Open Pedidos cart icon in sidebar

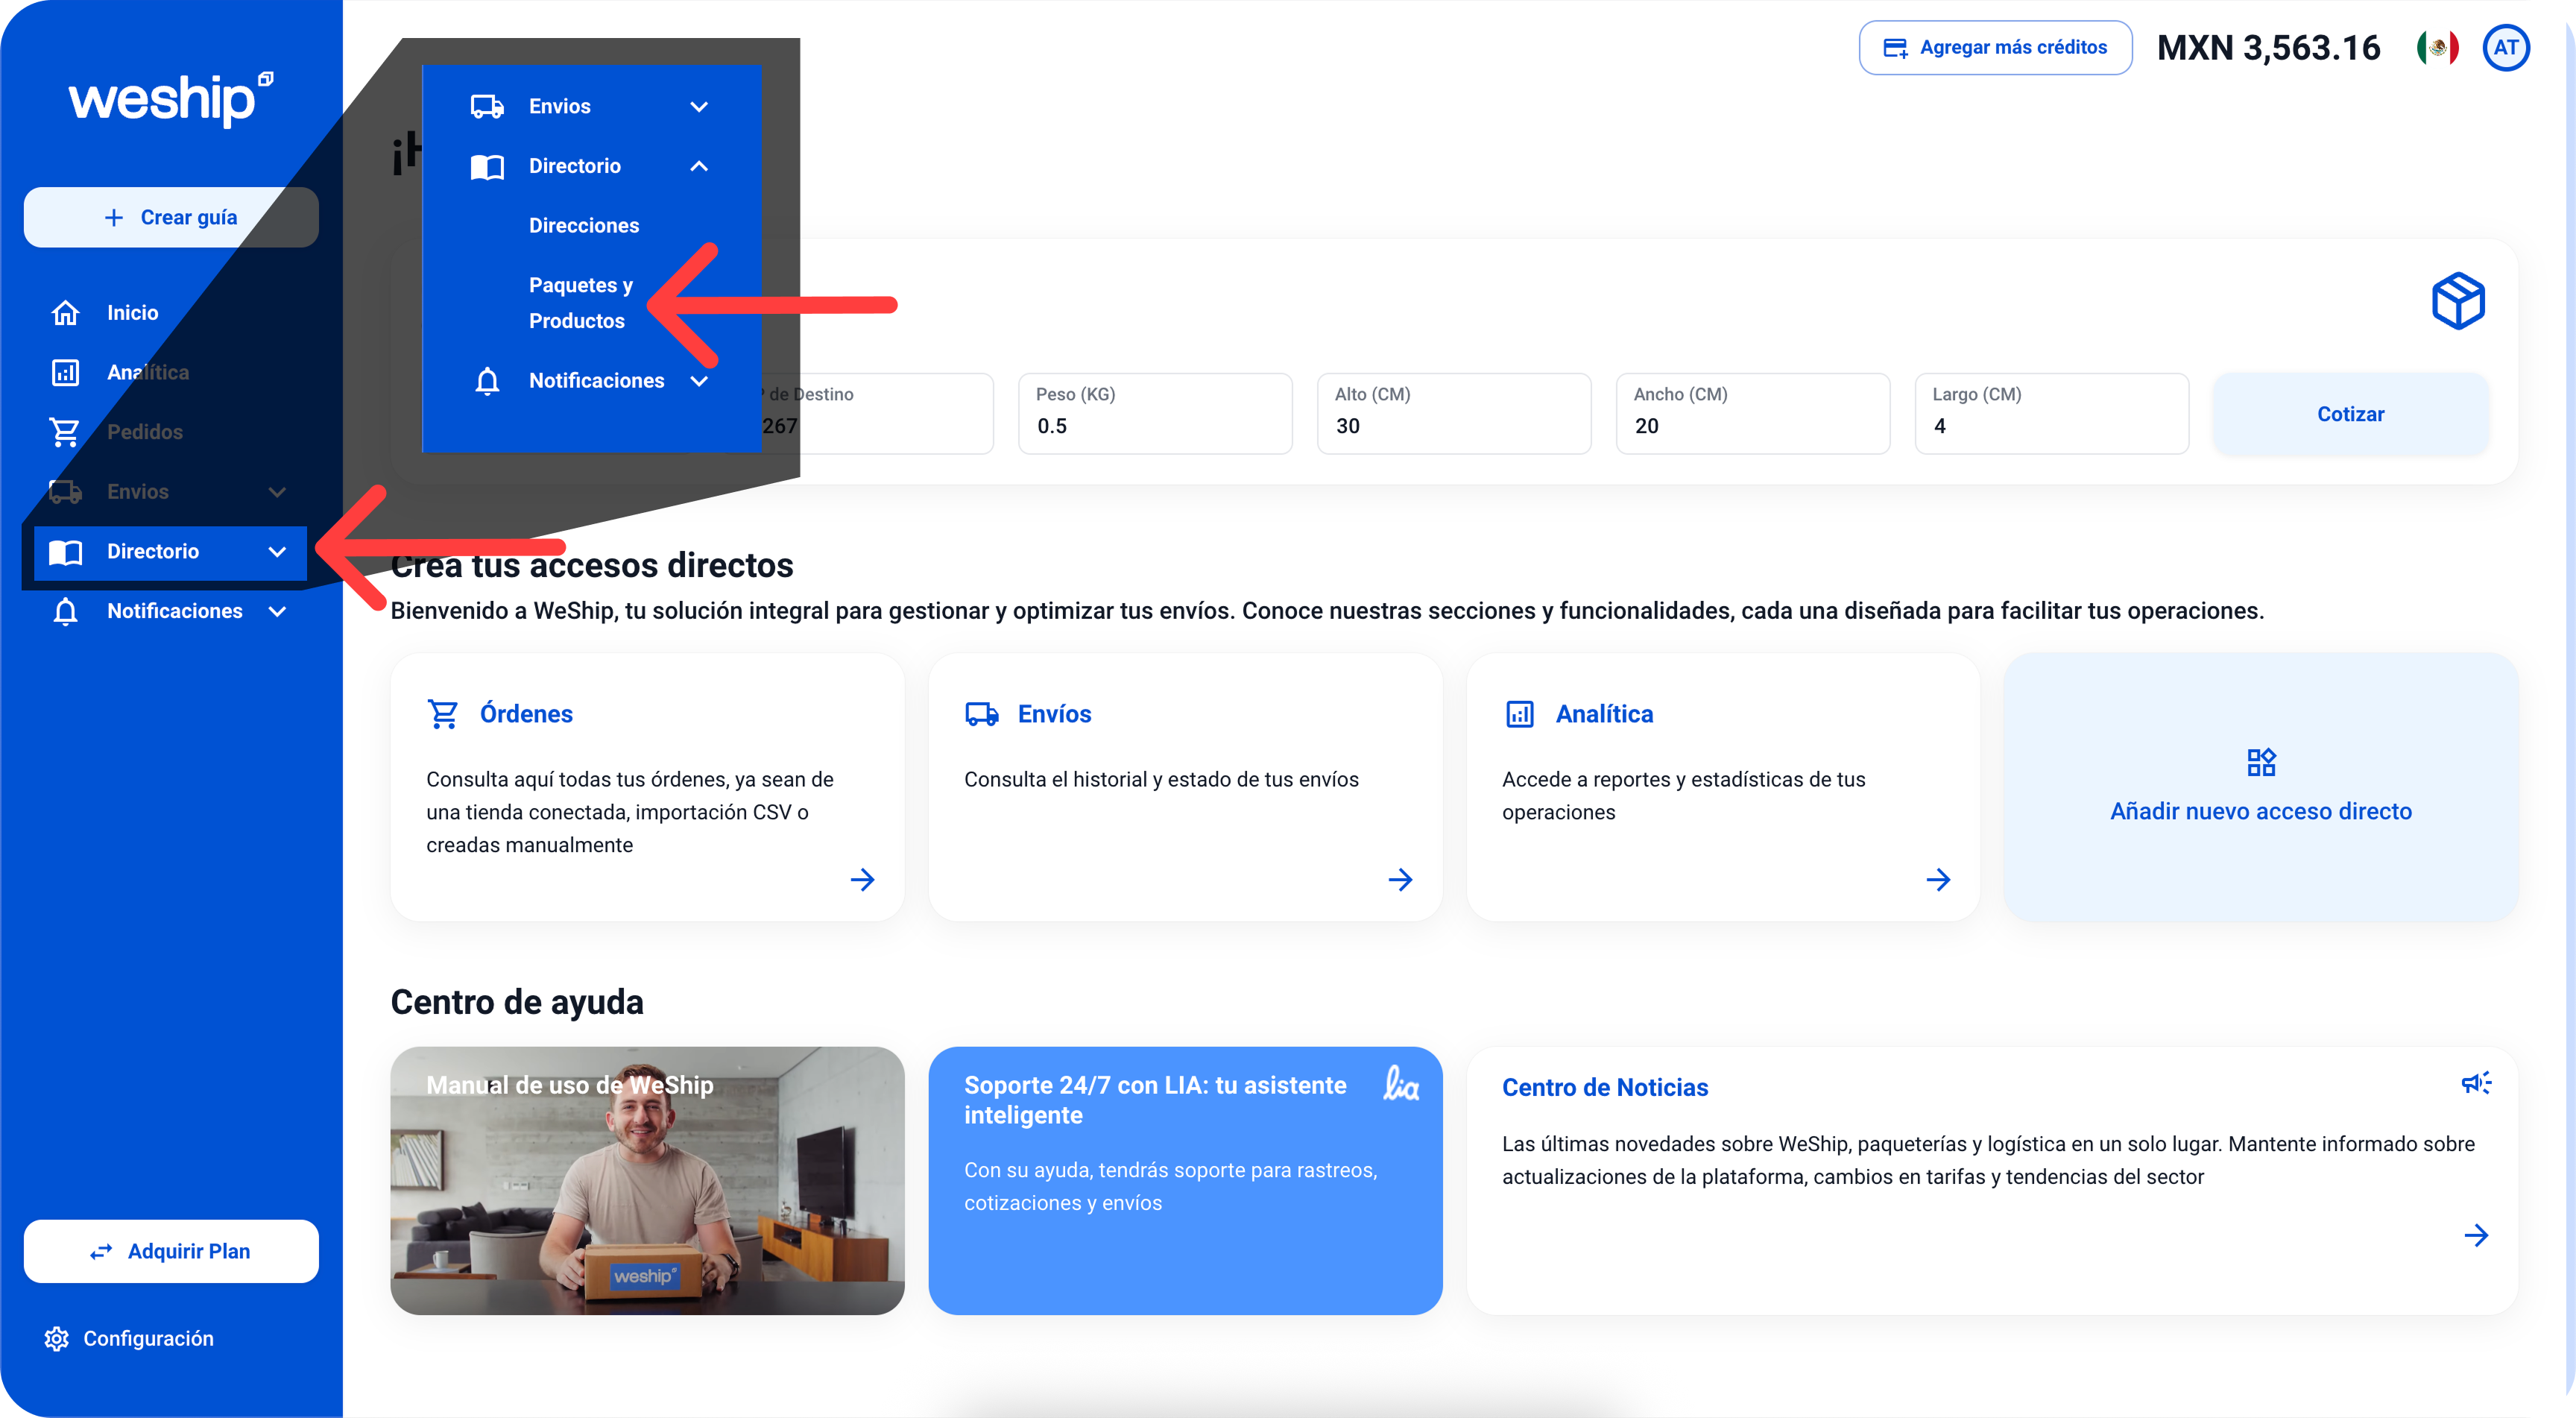(x=65, y=432)
